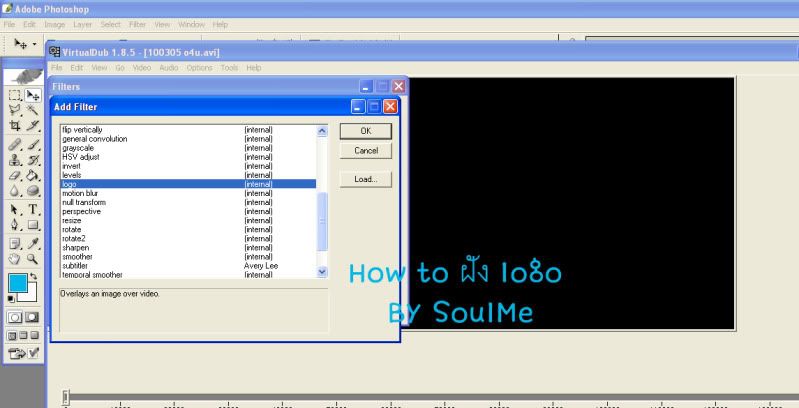This screenshot has width=799, height=408.
Task: Open the Move tool preset dropdown arrow
Action: pyautogui.click(x=35, y=44)
